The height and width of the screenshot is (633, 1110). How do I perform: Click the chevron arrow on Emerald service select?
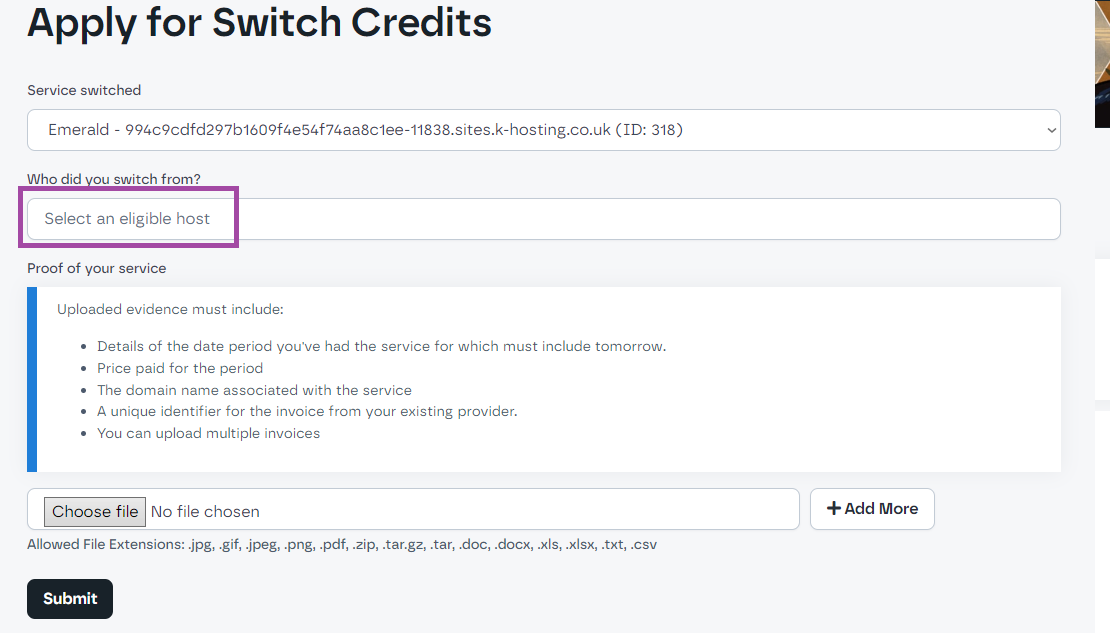pyautogui.click(x=1051, y=130)
